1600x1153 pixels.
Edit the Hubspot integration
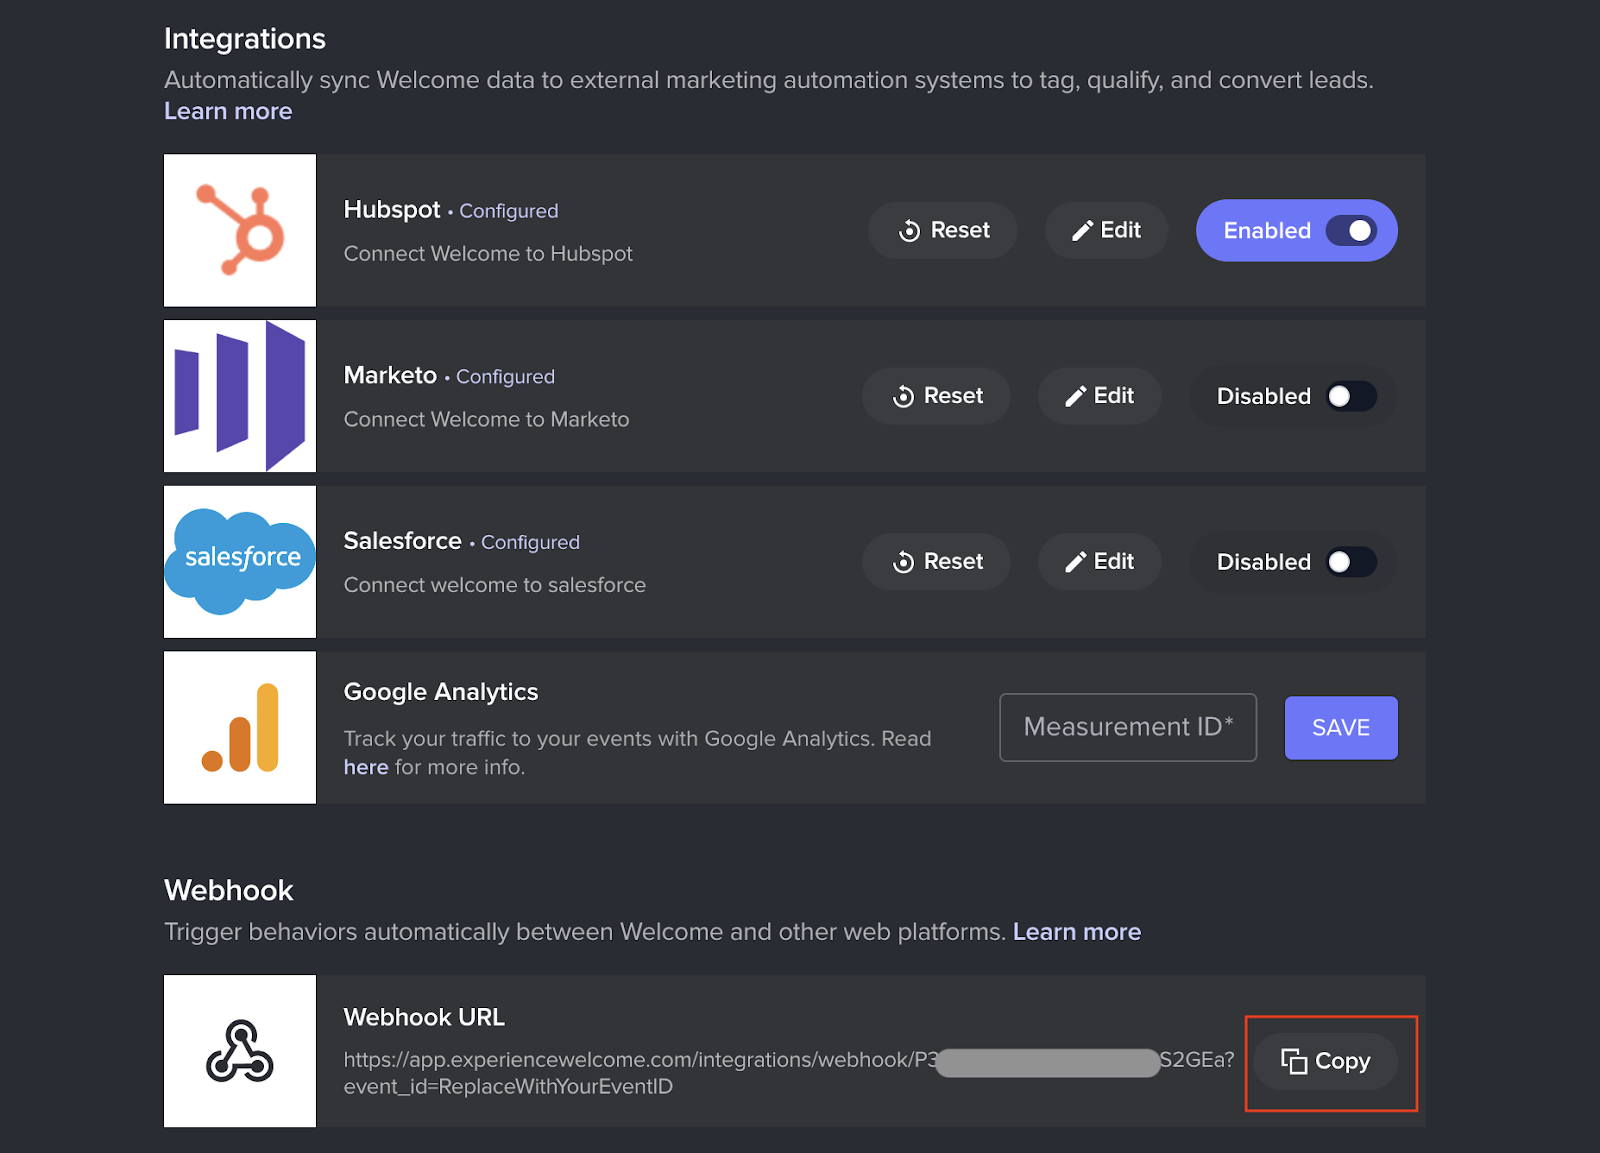tap(1106, 230)
